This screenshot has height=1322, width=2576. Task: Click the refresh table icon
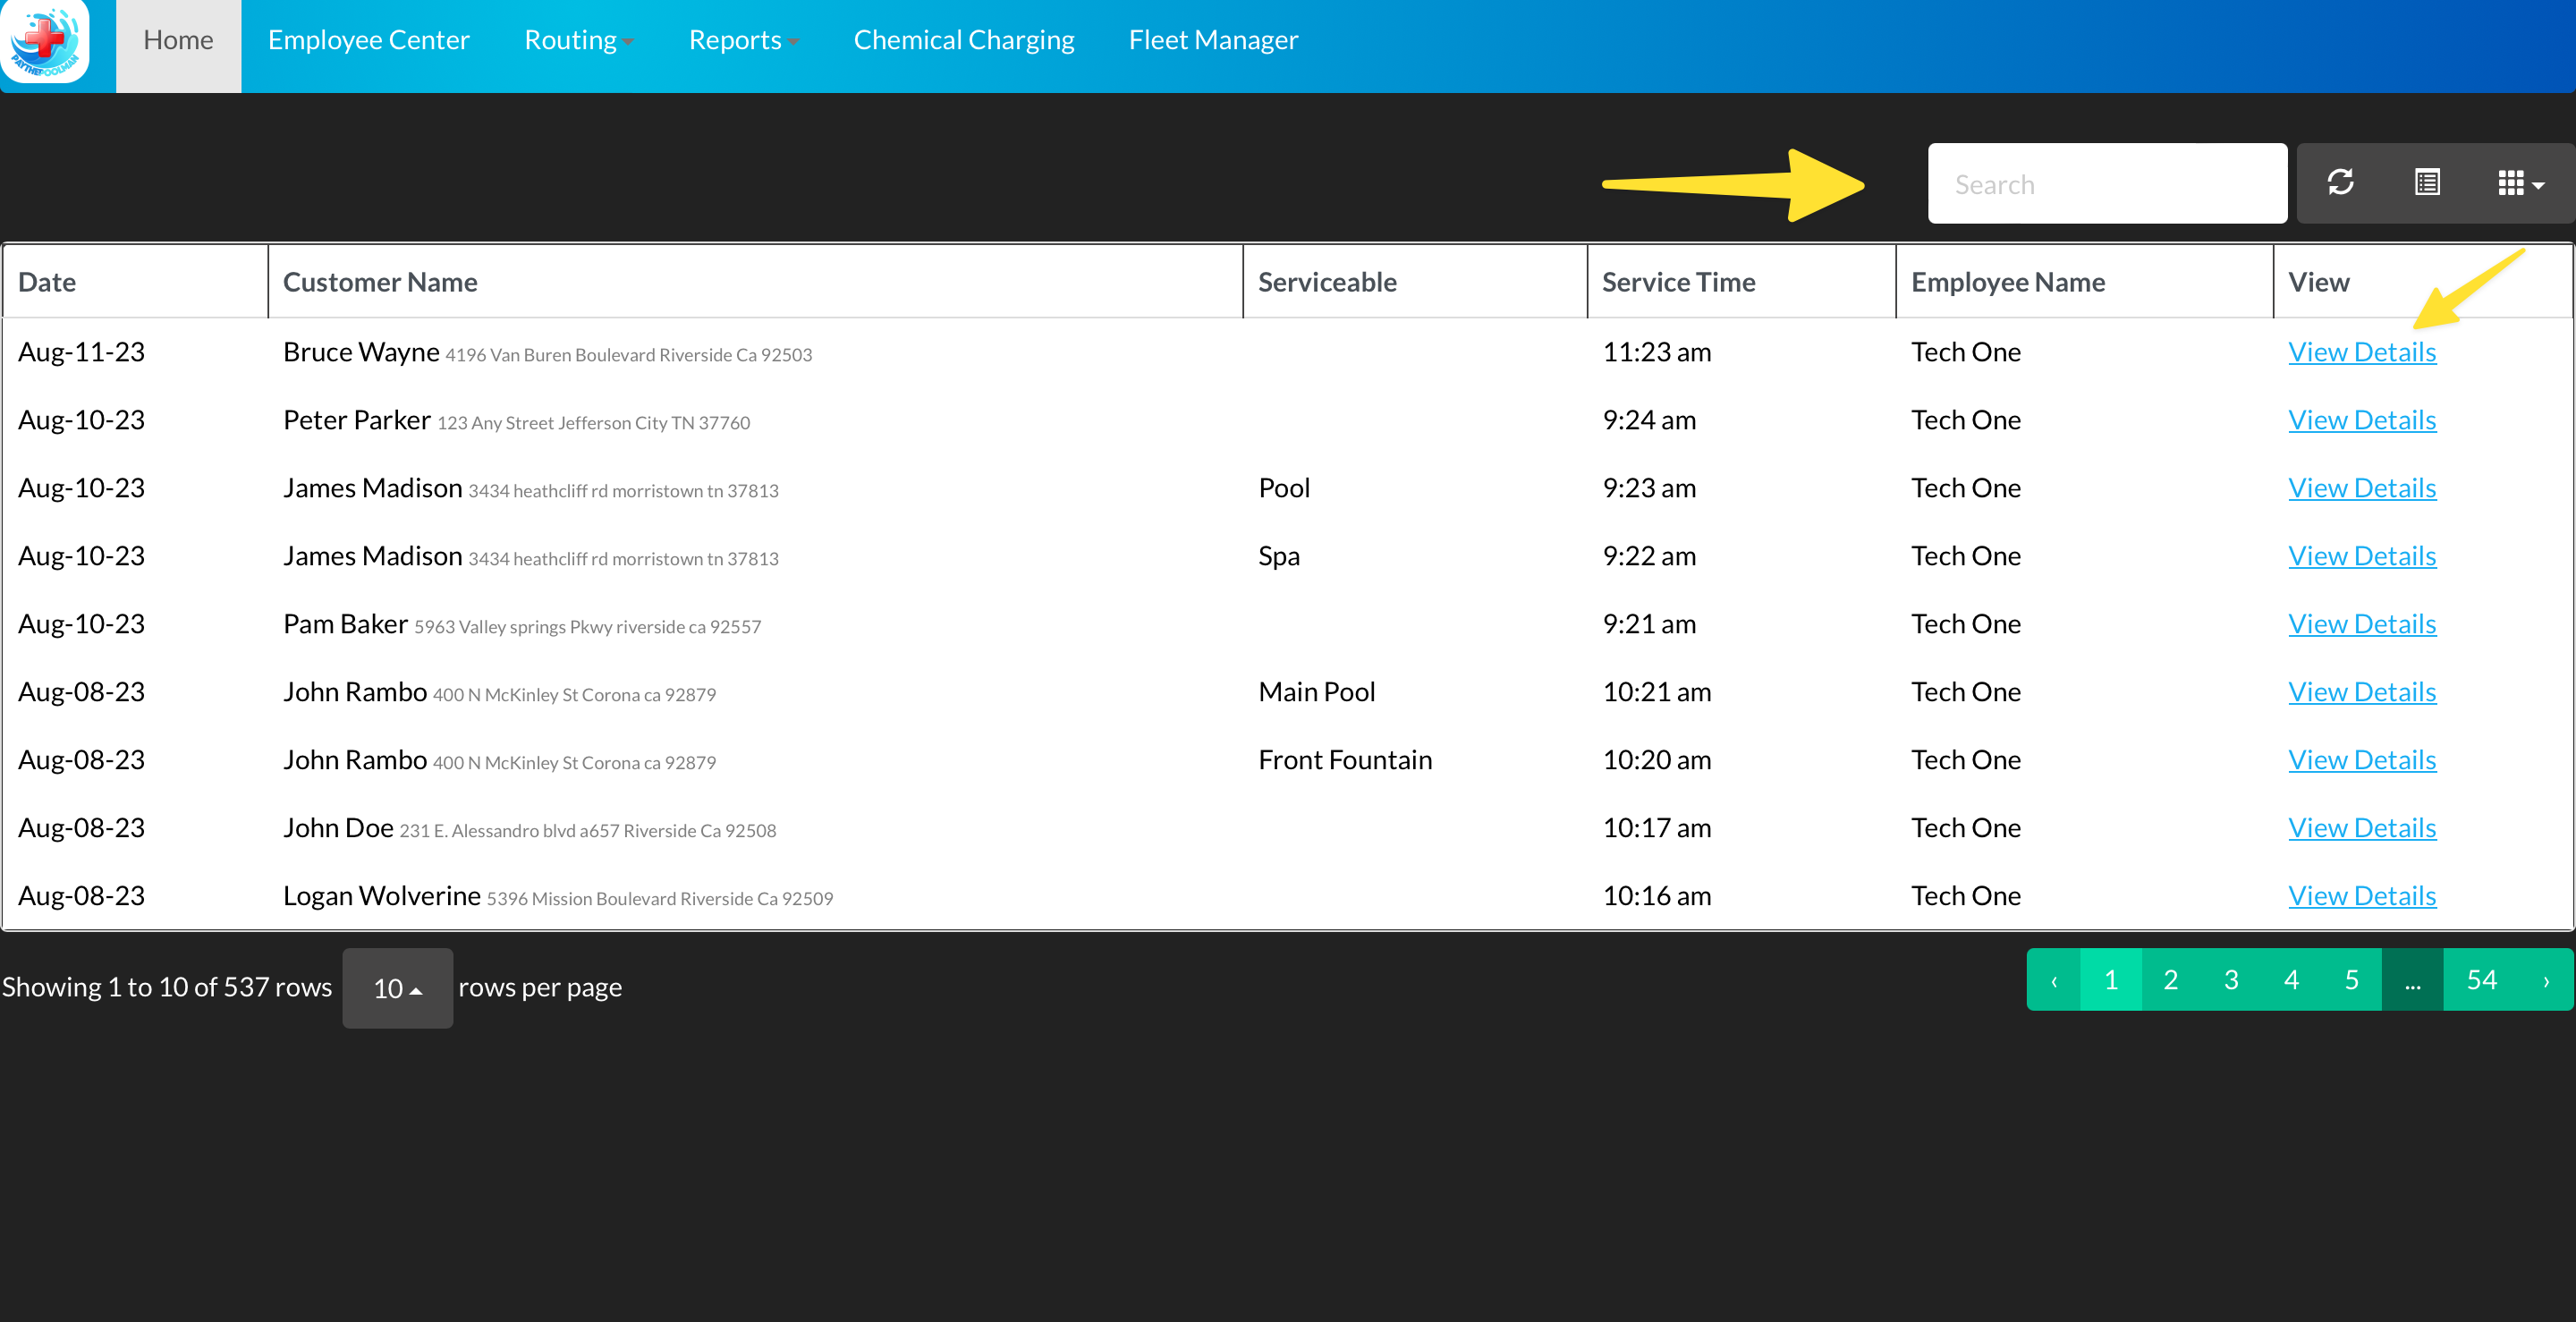click(2340, 183)
